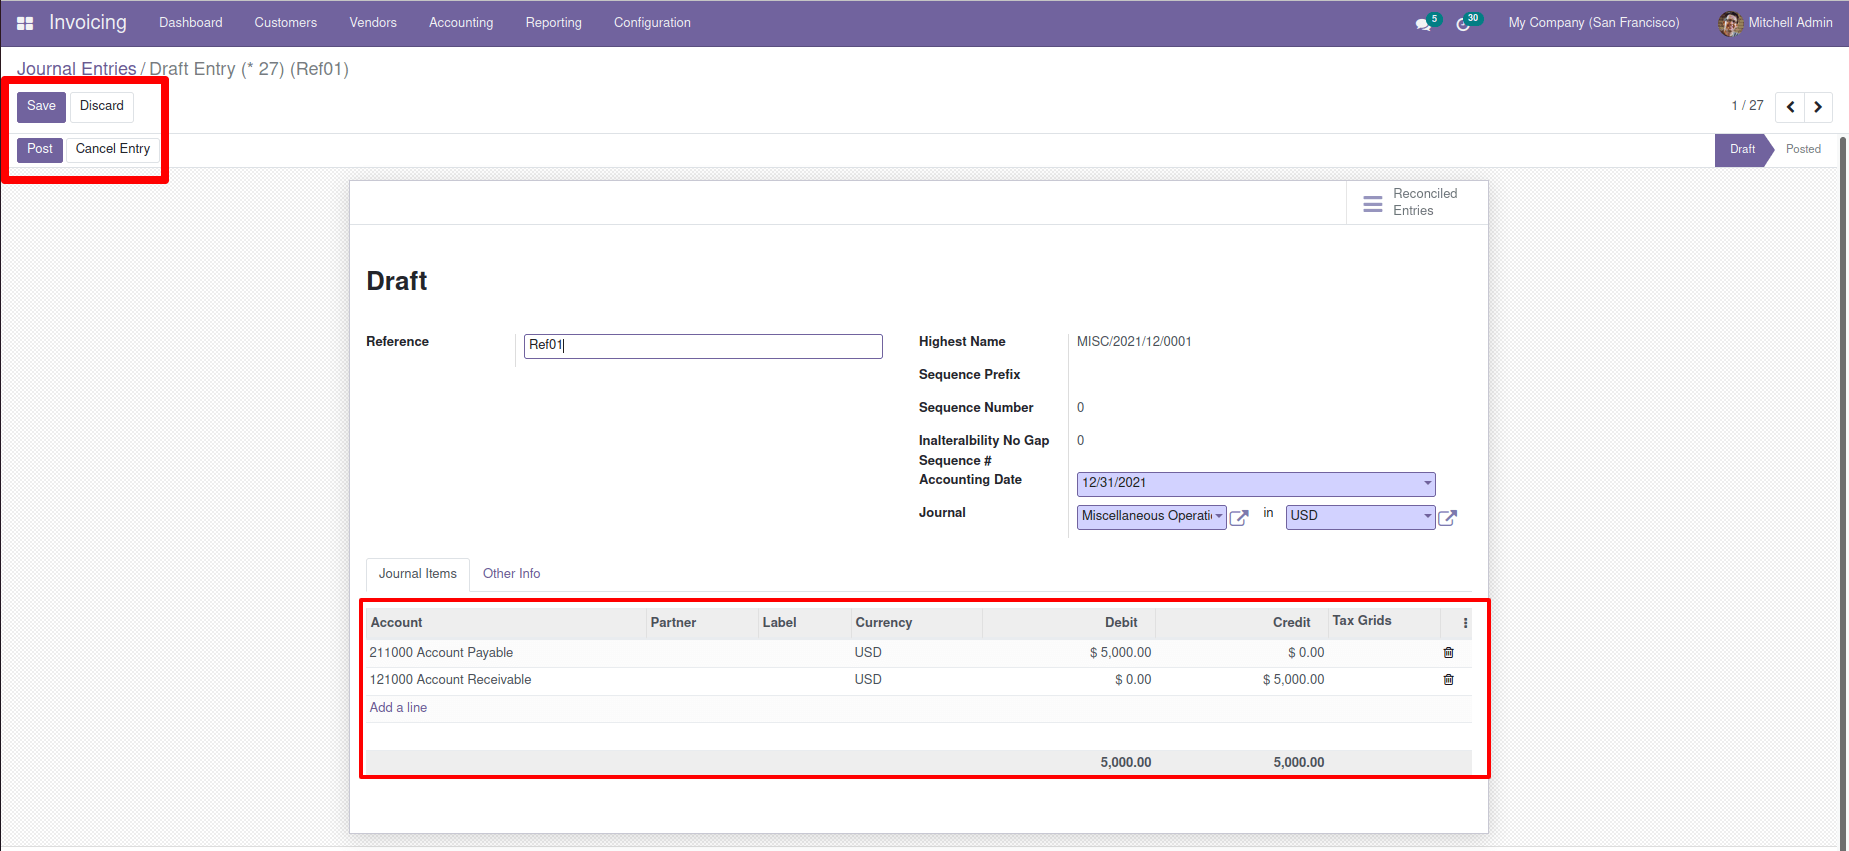Viewport: 1849px width, 851px height.
Task: Click the pager 1 / 27 counter
Action: pyautogui.click(x=1747, y=106)
